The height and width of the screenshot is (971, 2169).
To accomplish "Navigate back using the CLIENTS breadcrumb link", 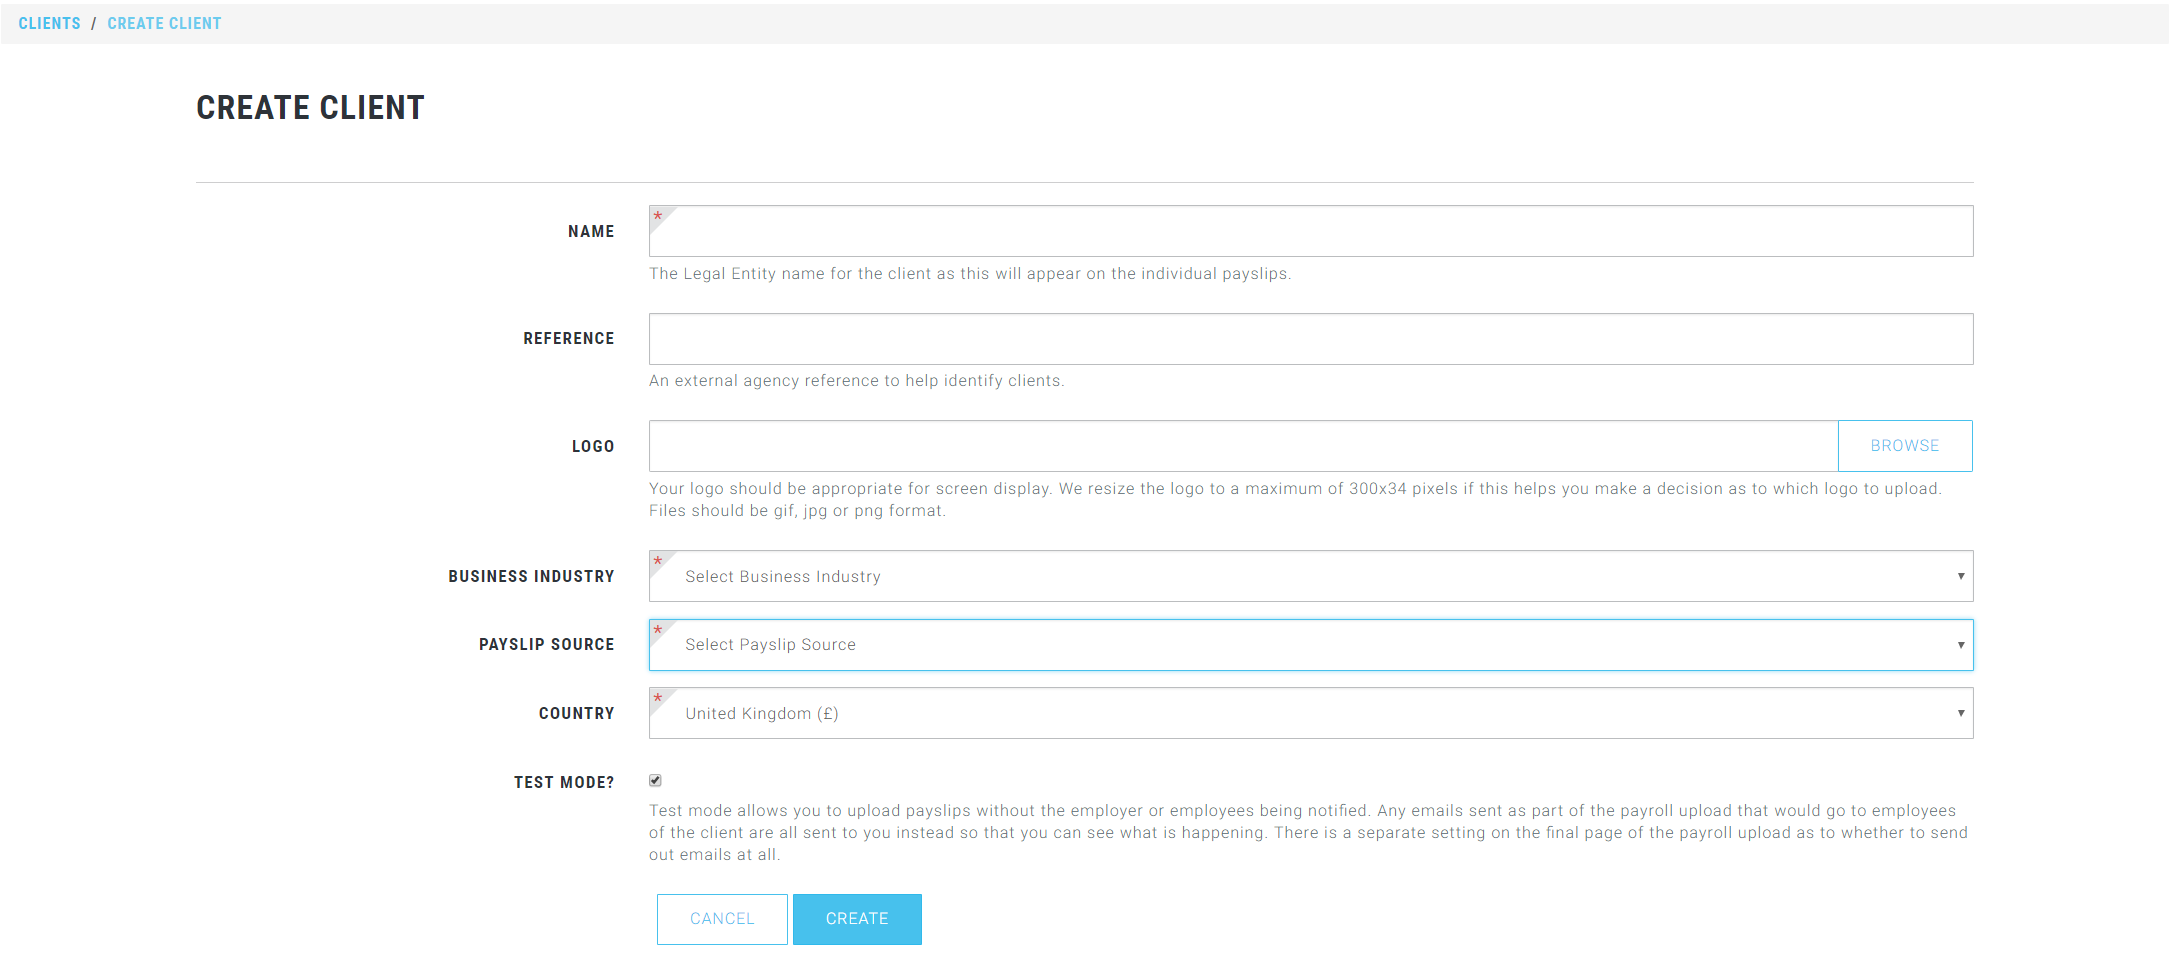I will (x=49, y=22).
